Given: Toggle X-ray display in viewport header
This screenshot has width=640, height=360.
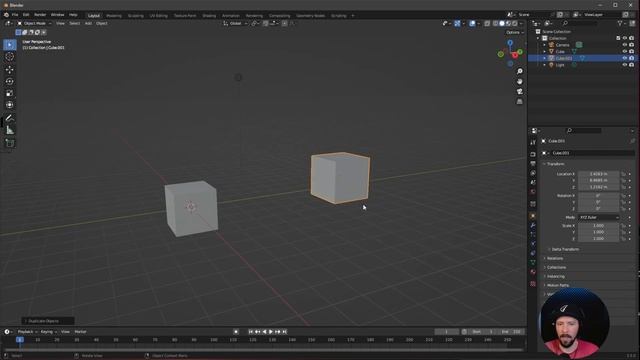Looking at the screenshot, I should (x=487, y=24).
